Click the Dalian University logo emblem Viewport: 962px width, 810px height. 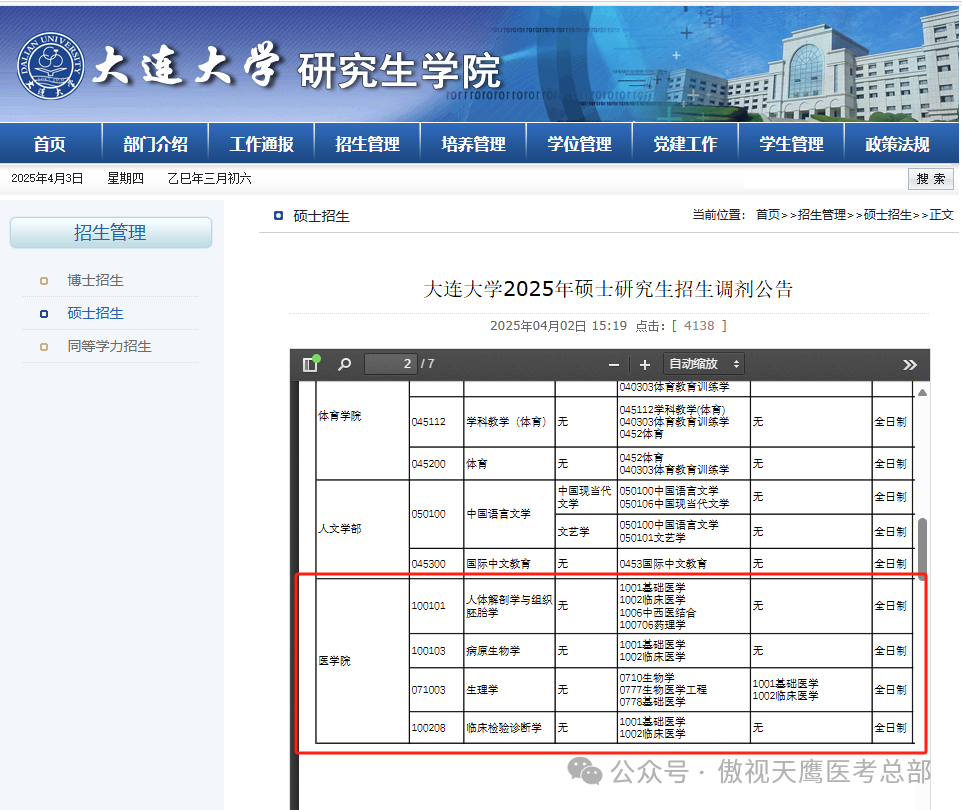pos(51,66)
